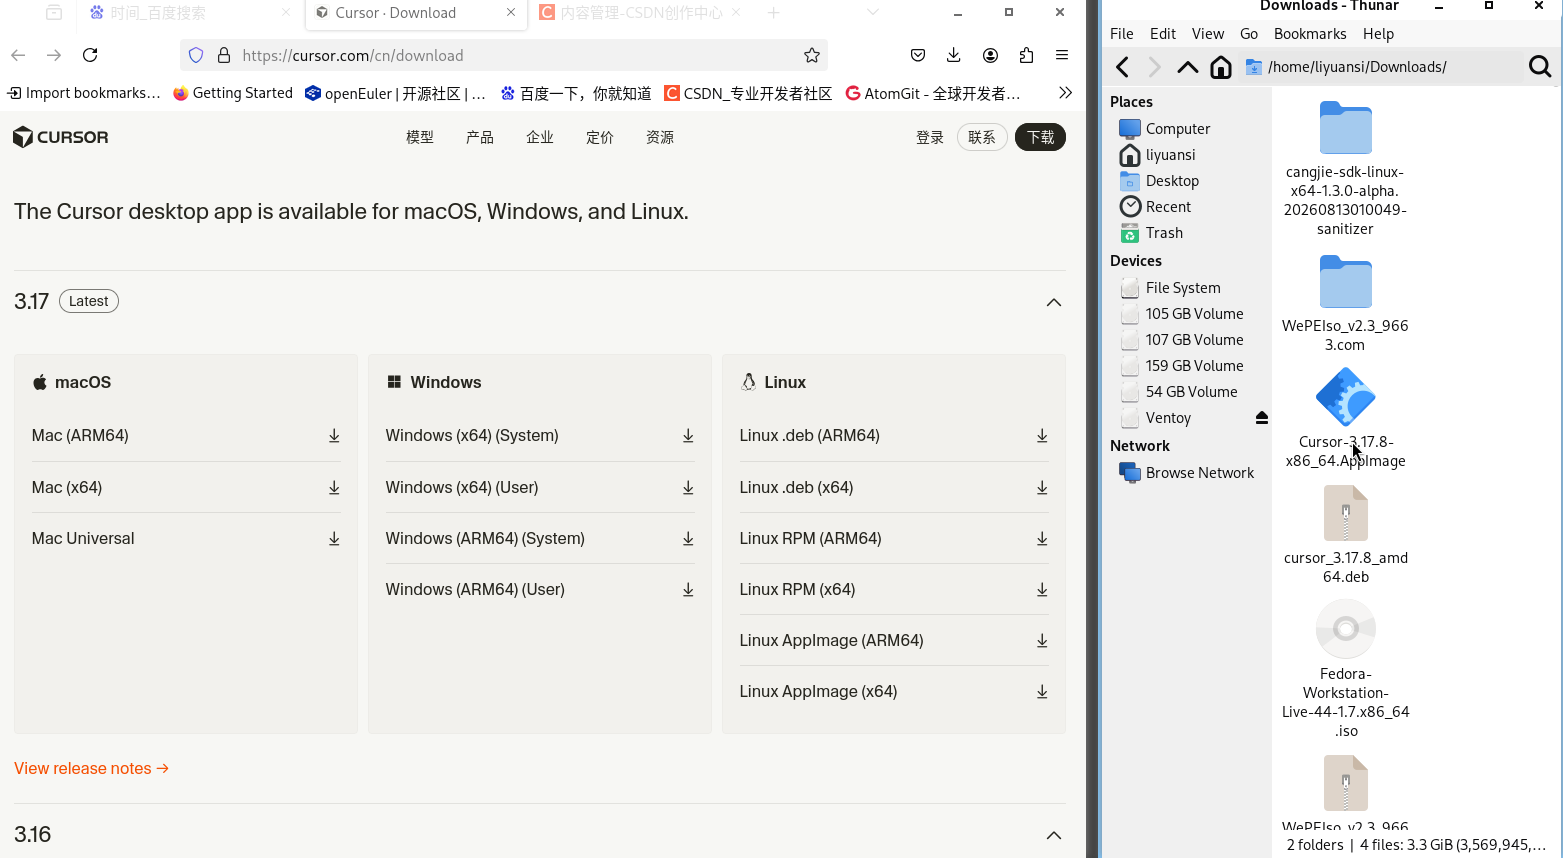Download Mac Universal installer icon
The width and height of the screenshot is (1563, 858).
(334, 539)
